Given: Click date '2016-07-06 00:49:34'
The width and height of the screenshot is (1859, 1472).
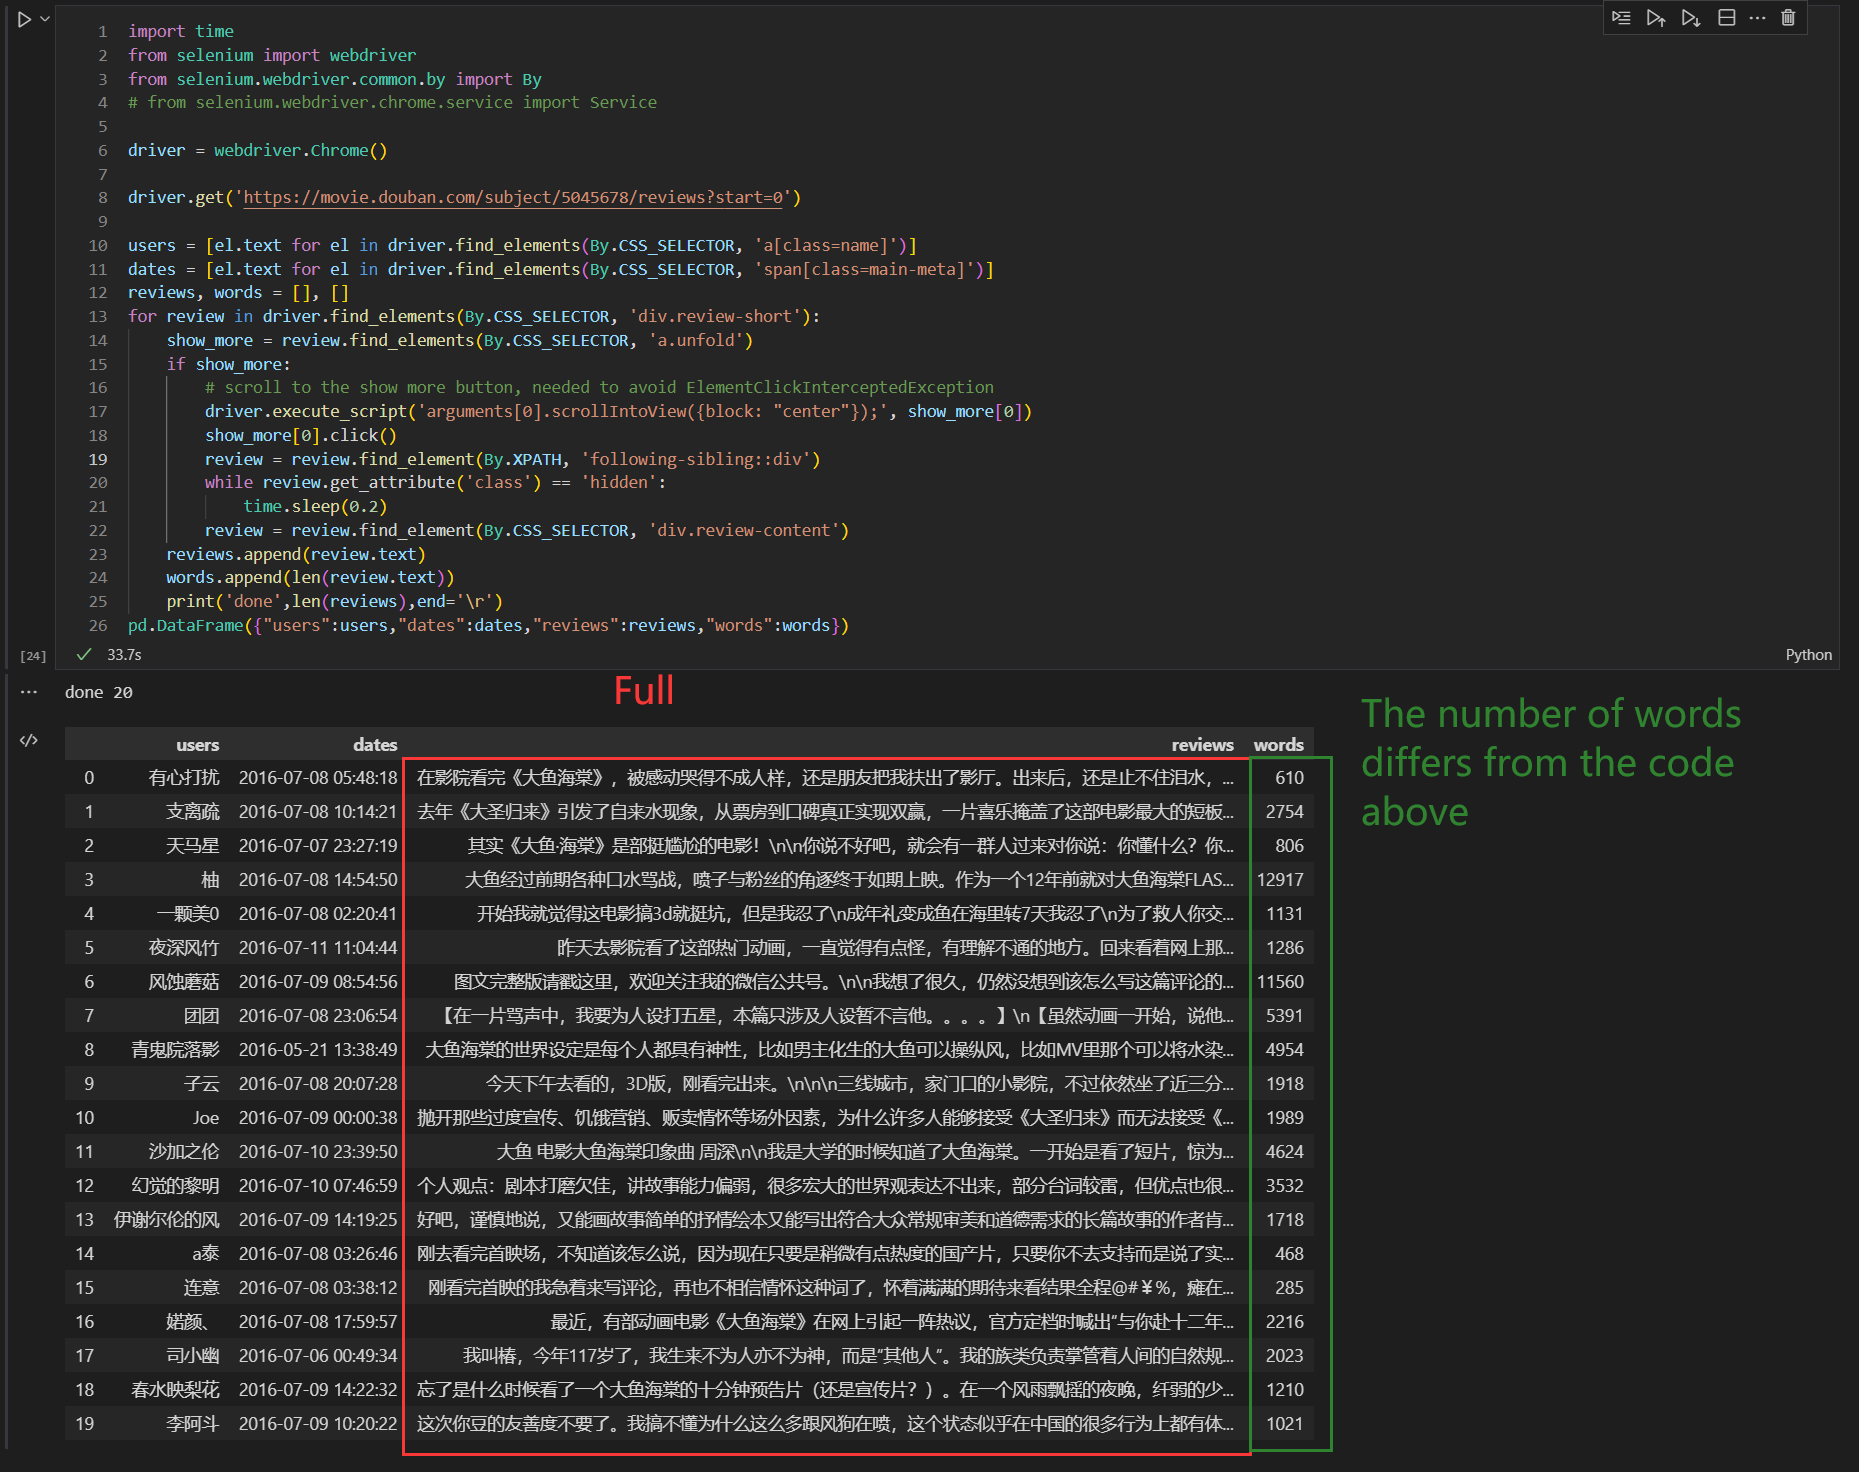Looking at the screenshot, I should click(x=318, y=1356).
